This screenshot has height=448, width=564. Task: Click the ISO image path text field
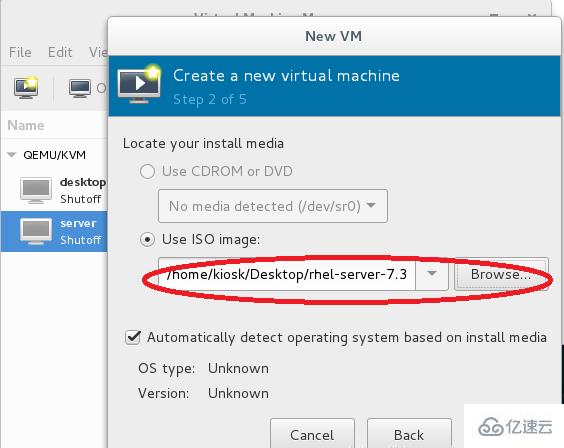(287, 274)
